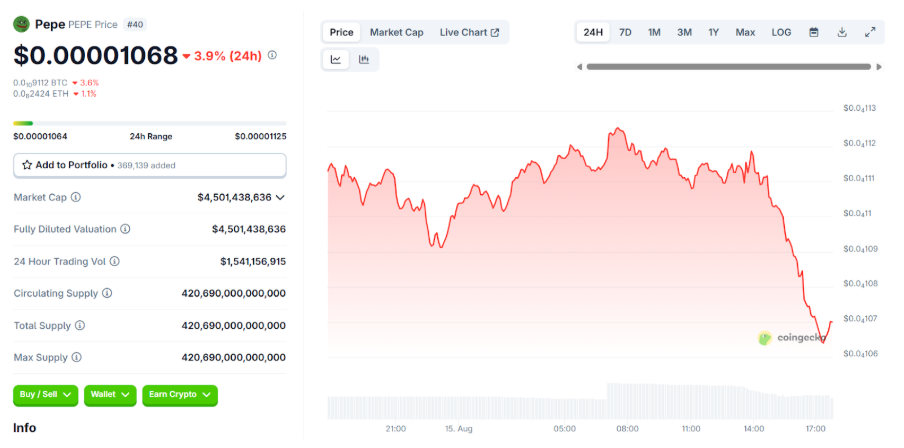904x448 pixels.
Task: Select the 3M time range
Action: (684, 32)
